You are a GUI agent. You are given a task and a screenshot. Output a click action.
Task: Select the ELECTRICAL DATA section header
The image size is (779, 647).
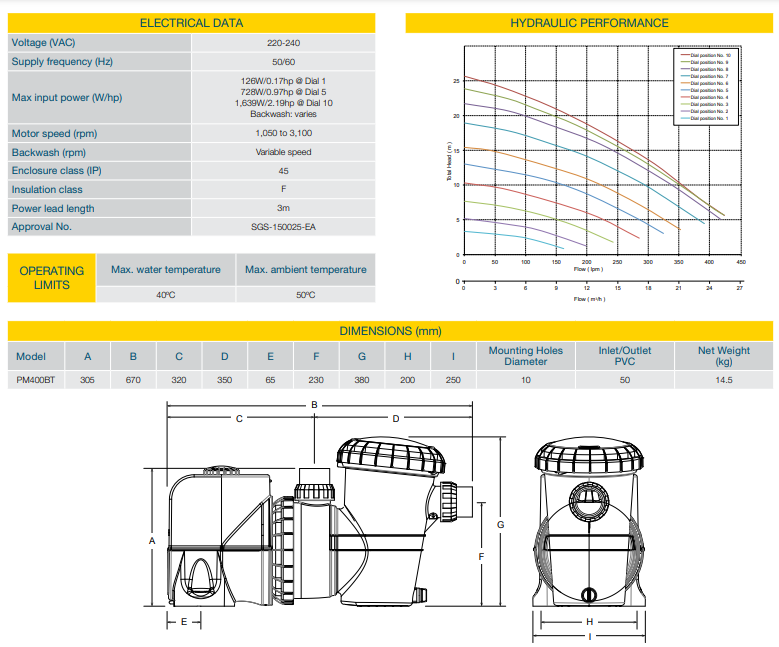191,23
